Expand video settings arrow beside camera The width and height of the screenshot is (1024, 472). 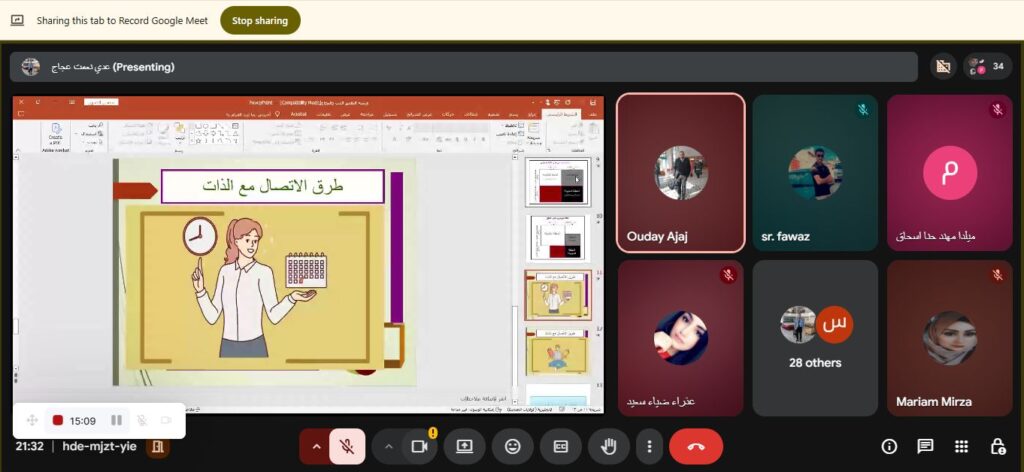click(388, 446)
